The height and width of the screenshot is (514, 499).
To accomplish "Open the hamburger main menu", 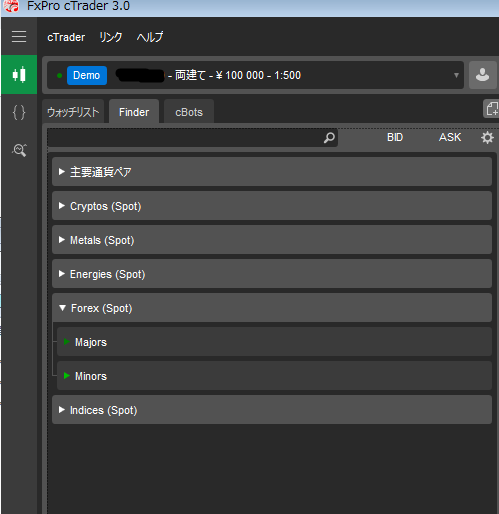I will [19, 36].
